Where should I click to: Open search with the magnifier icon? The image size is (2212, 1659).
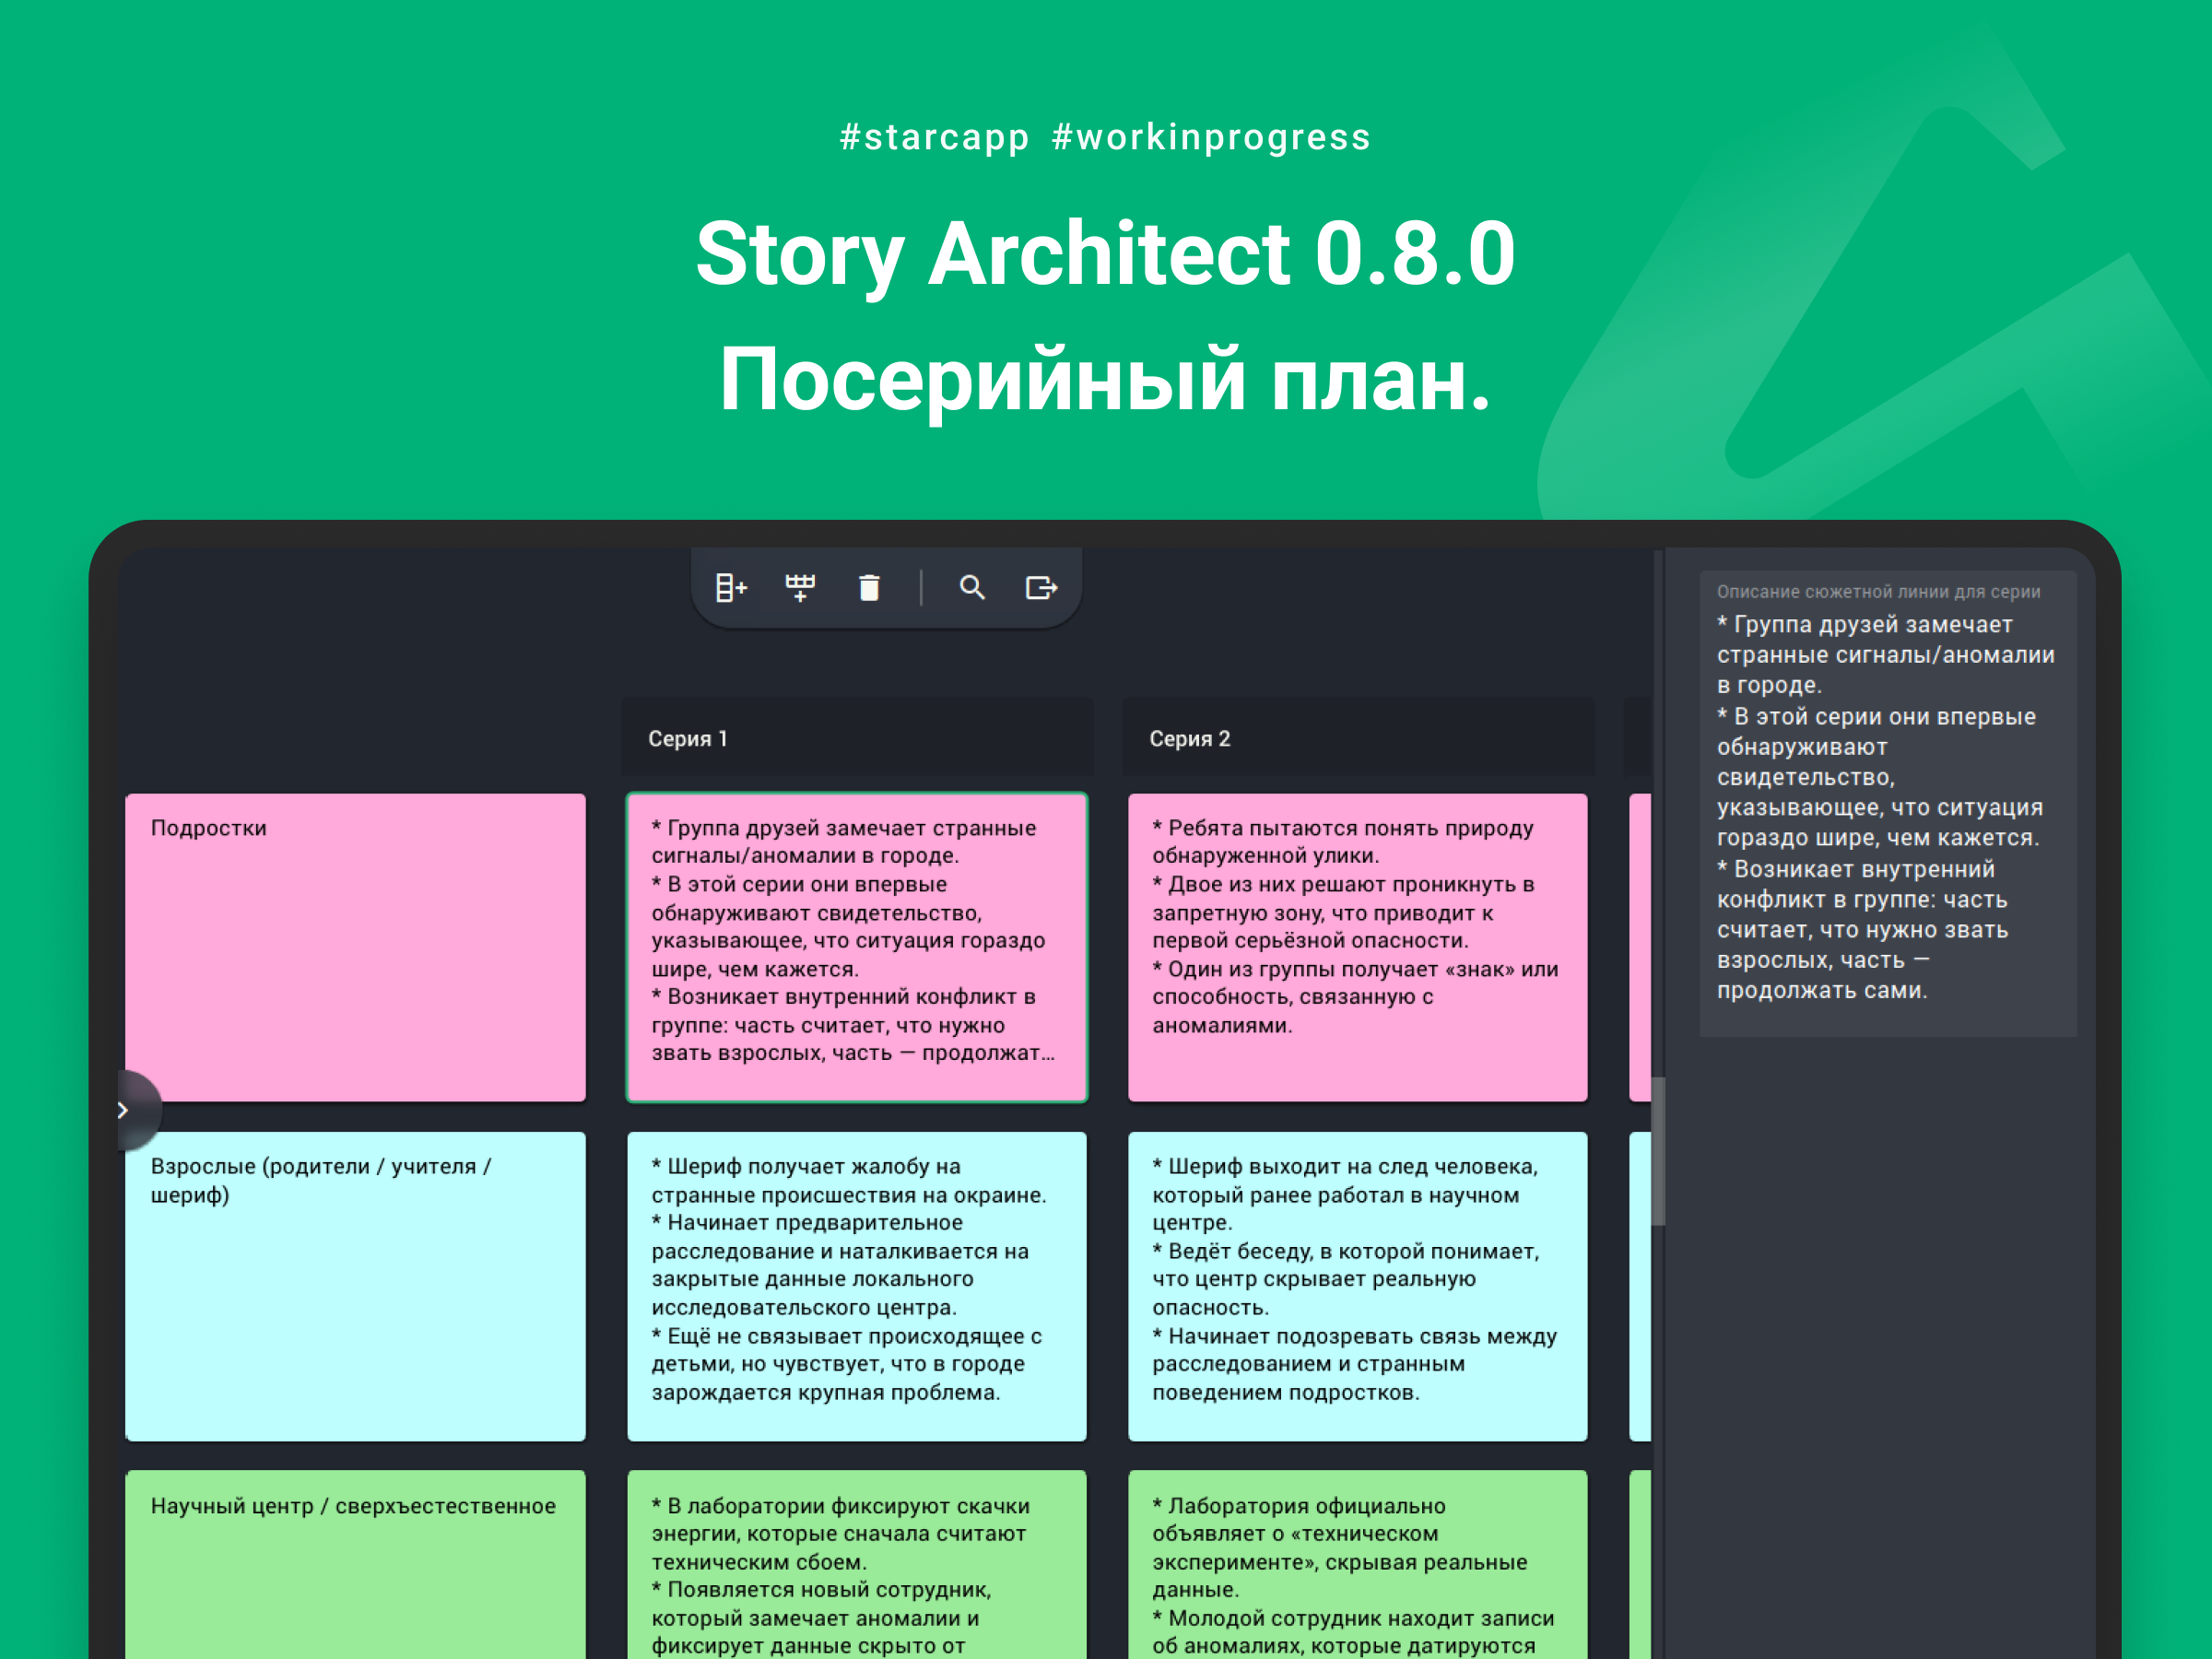pos(972,588)
